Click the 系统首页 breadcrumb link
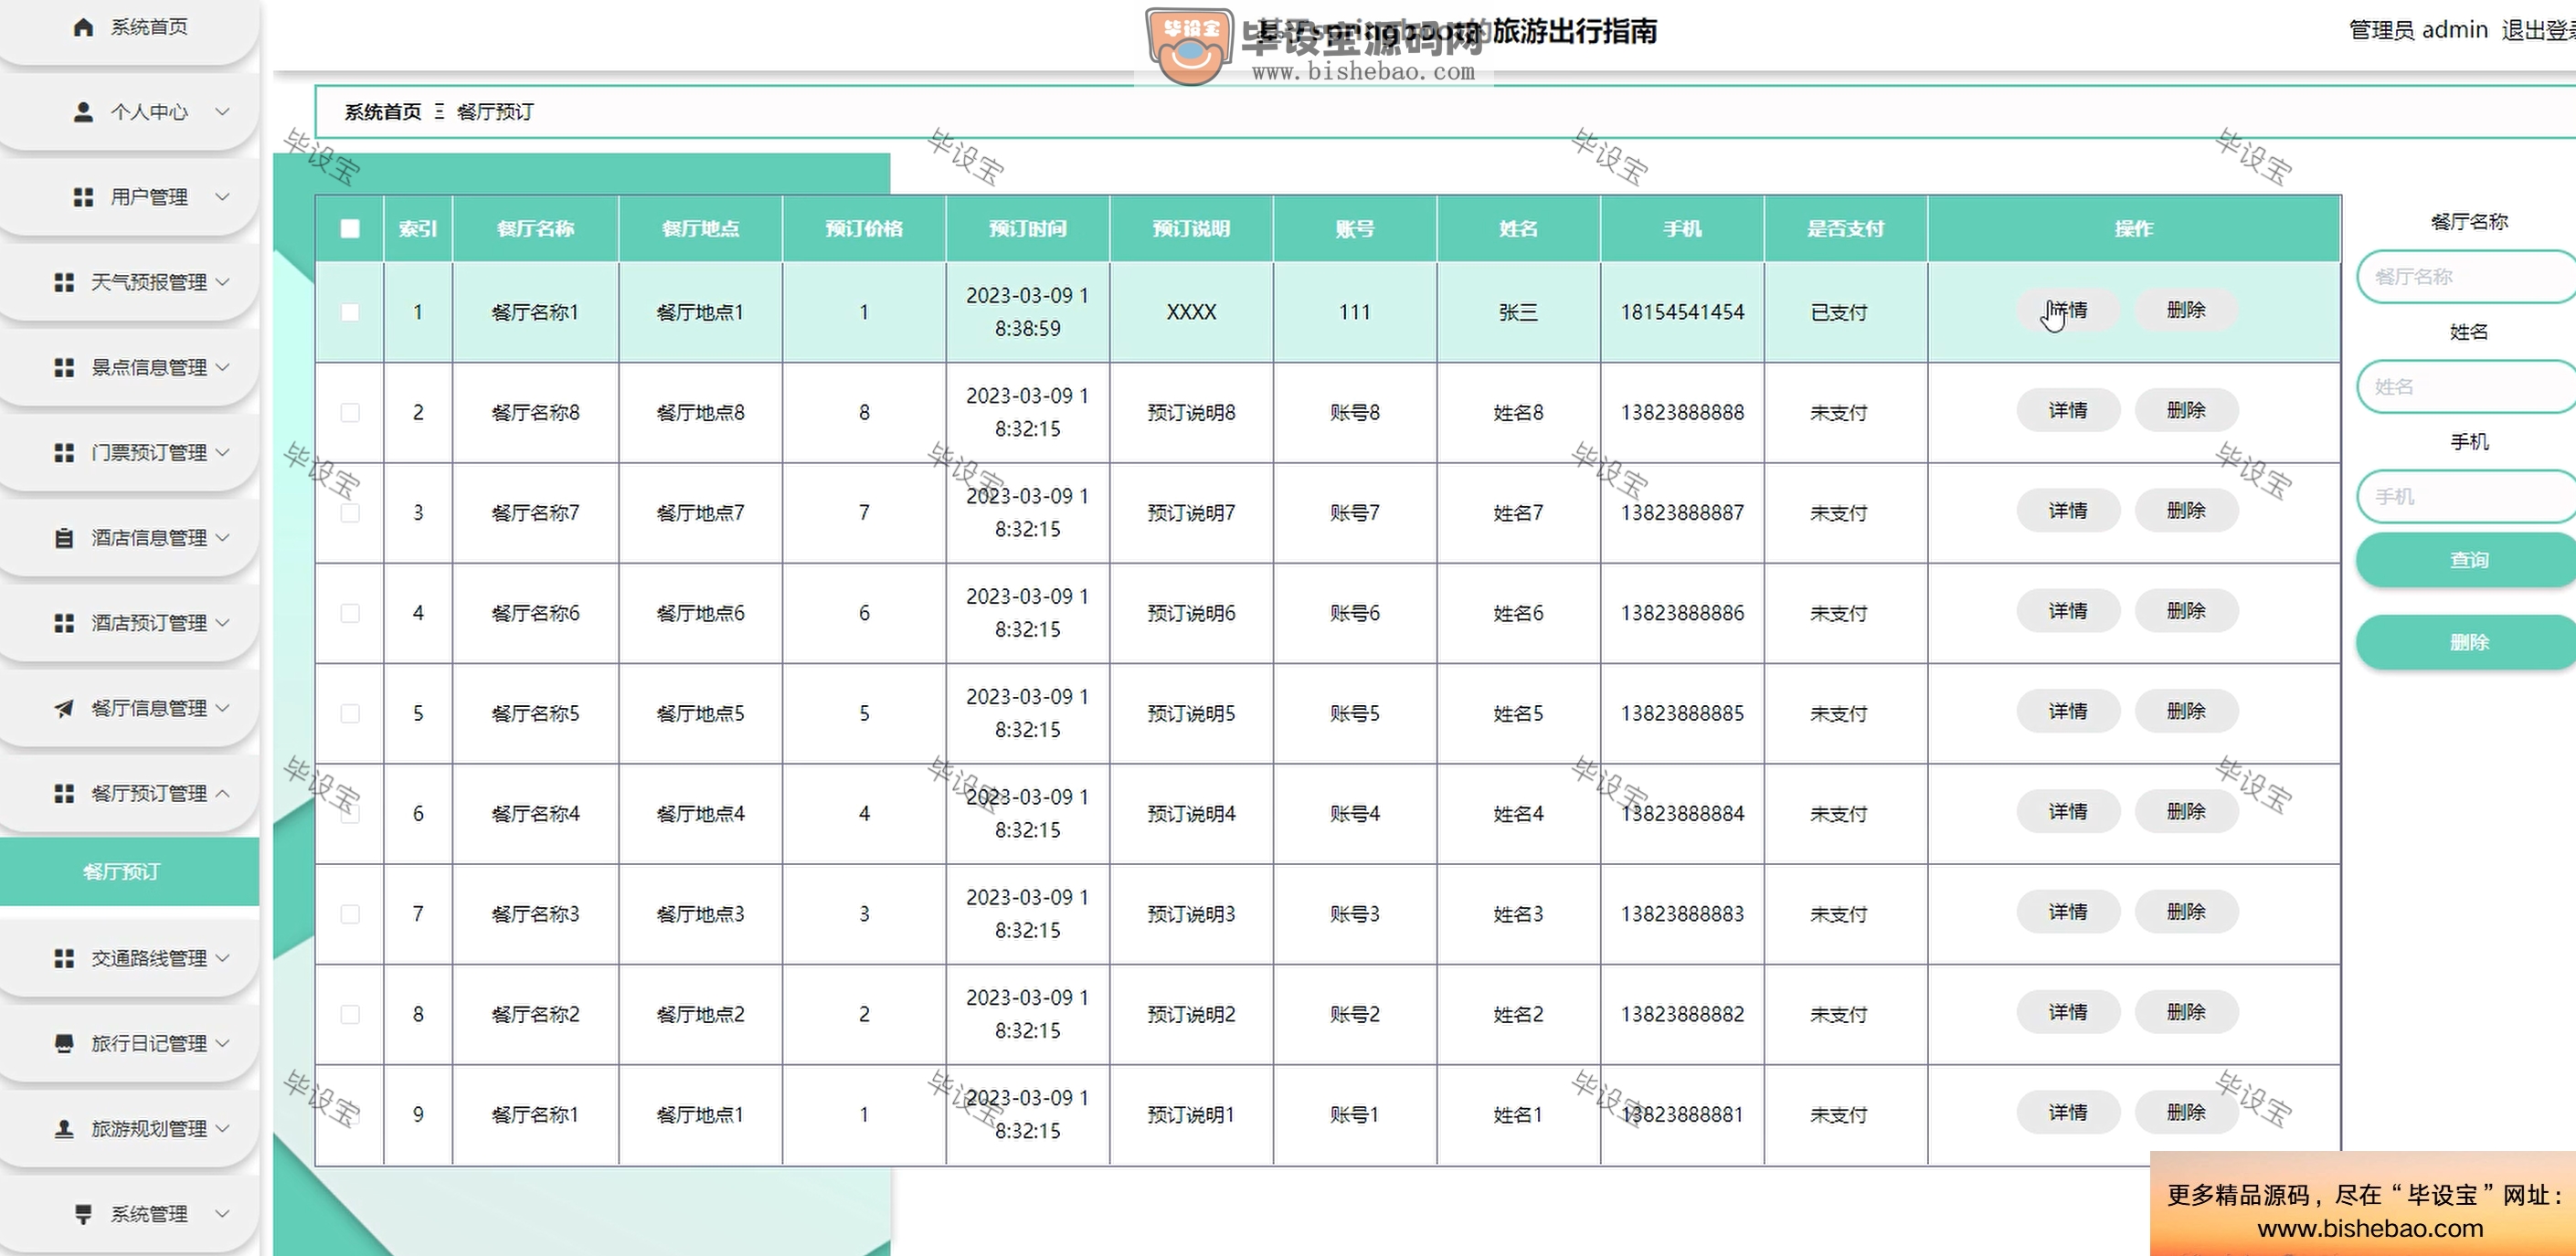2576x1256 pixels. (x=383, y=112)
